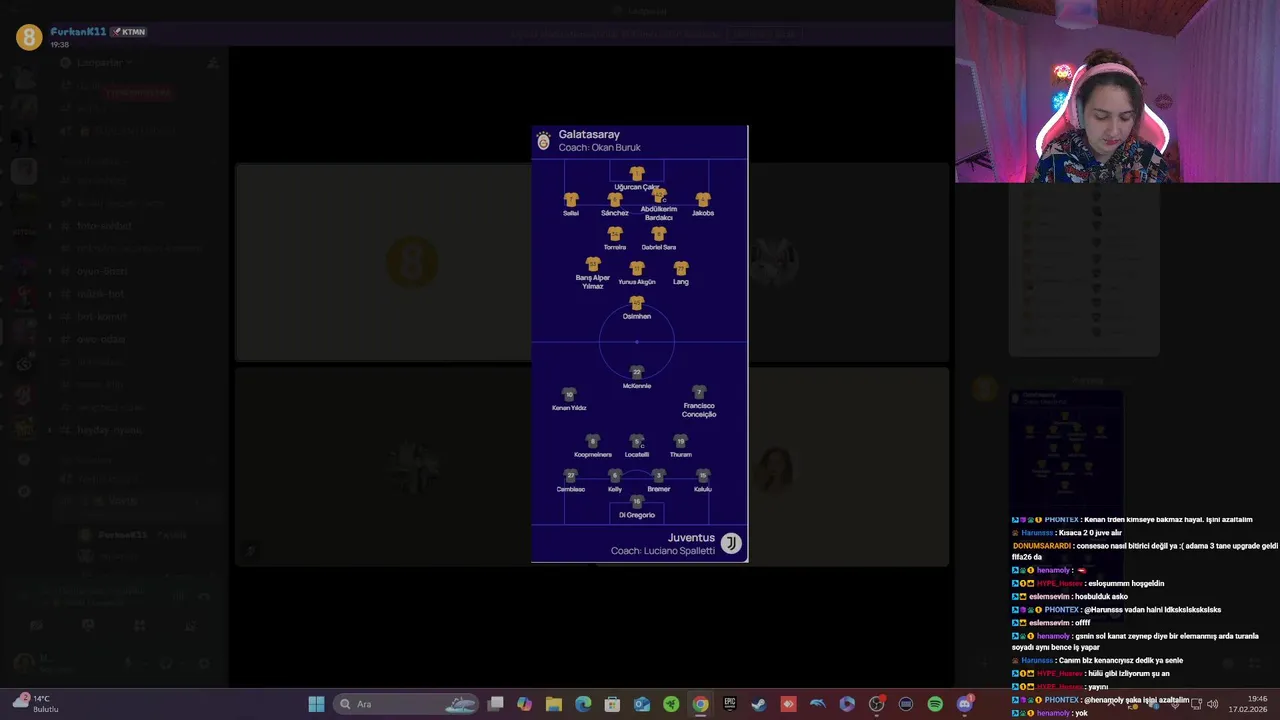This screenshot has height=720, width=1280.
Task: Click the Juventus team name label
Action: tap(691, 537)
